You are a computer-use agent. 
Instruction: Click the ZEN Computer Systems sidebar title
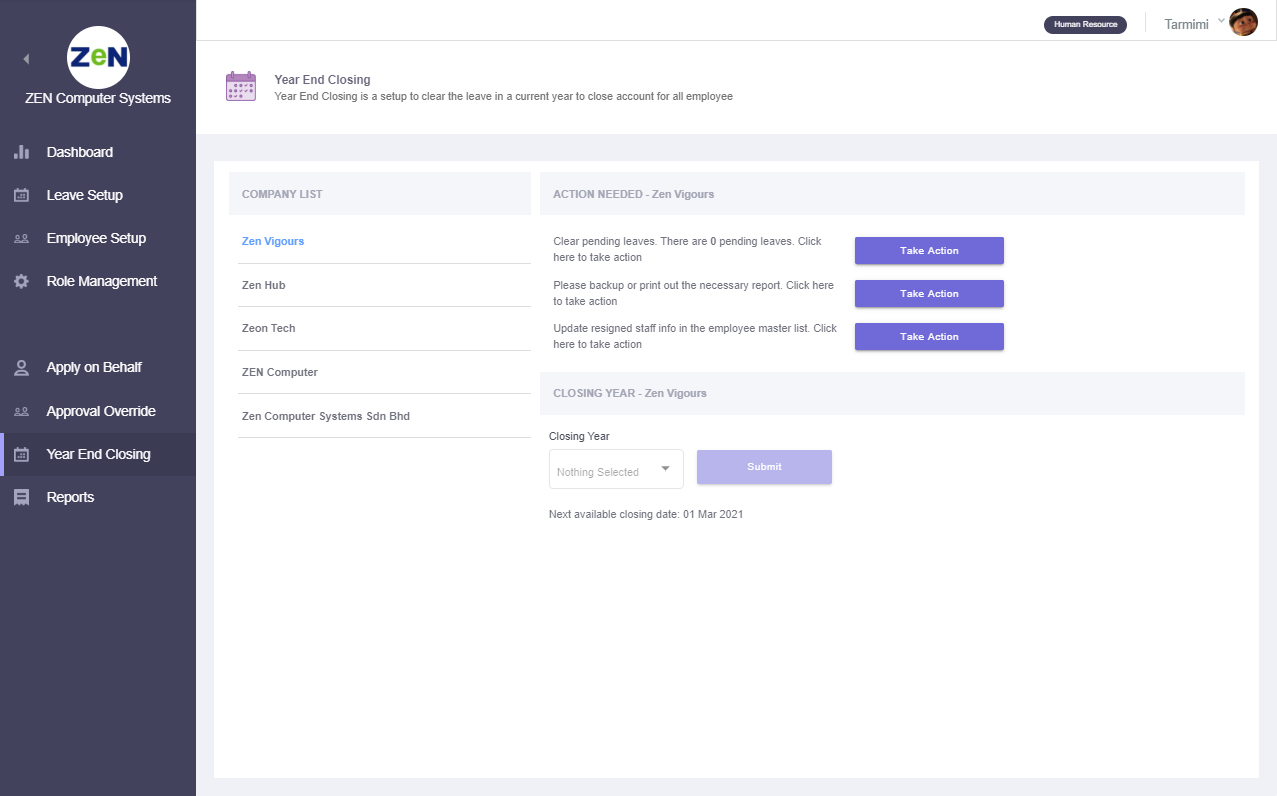[x=98, y=98]
